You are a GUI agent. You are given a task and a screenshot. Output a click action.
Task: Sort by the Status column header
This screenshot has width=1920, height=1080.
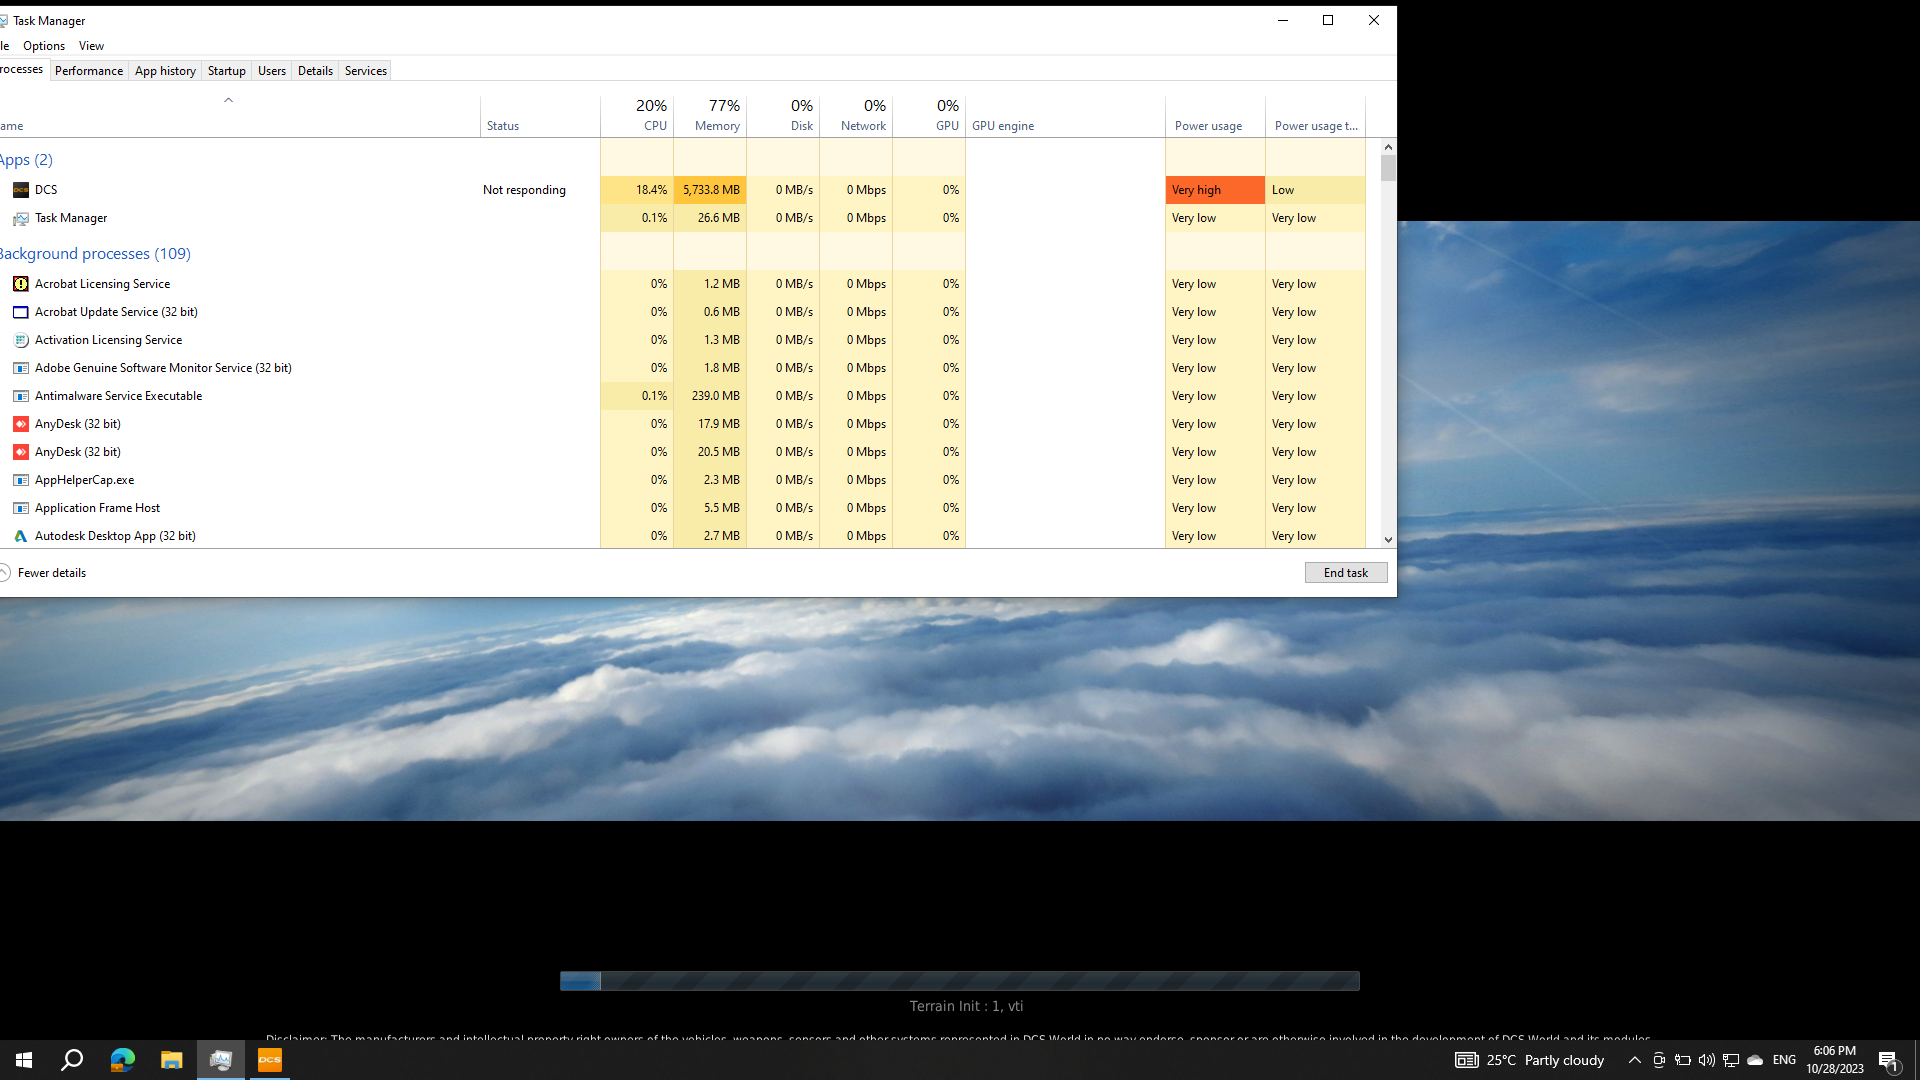coord(540,115)
